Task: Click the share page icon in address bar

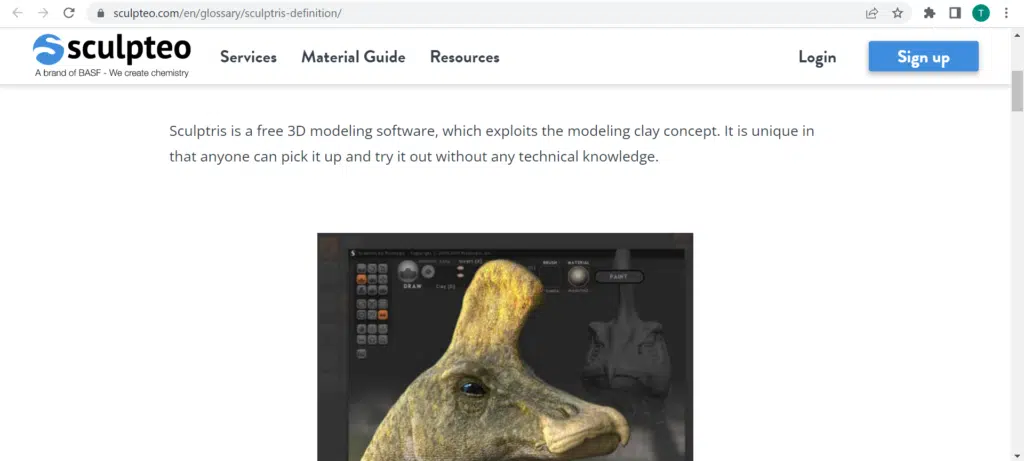Action: pyautogui.click(x=872, y=13)
